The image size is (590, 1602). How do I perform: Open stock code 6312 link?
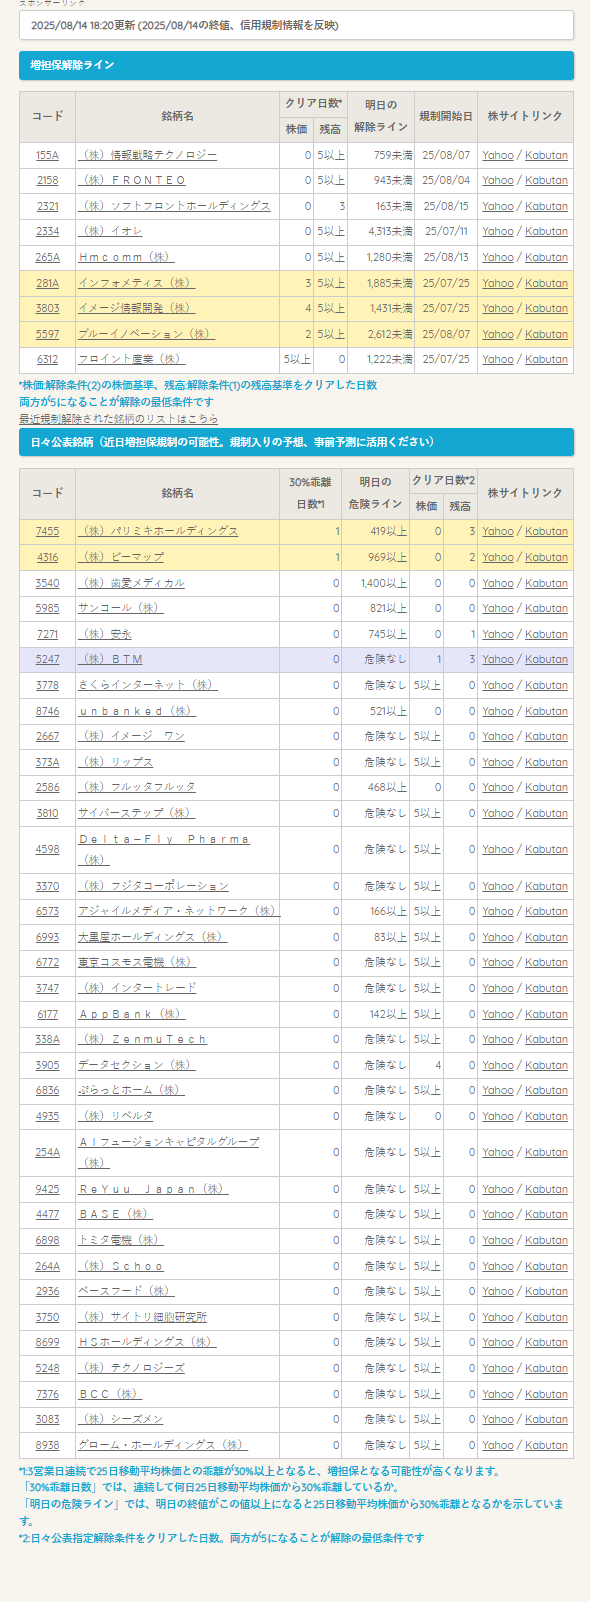47,360
